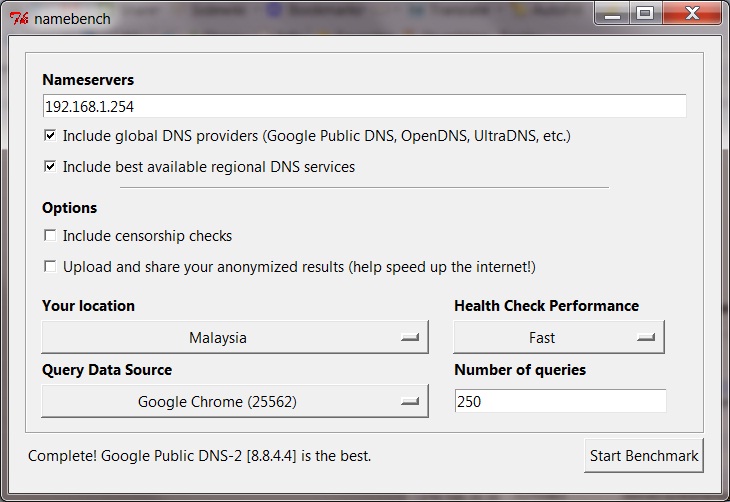The image size is (730, 502).
Task: Click the Number of queries field
Action: [560, 401]
